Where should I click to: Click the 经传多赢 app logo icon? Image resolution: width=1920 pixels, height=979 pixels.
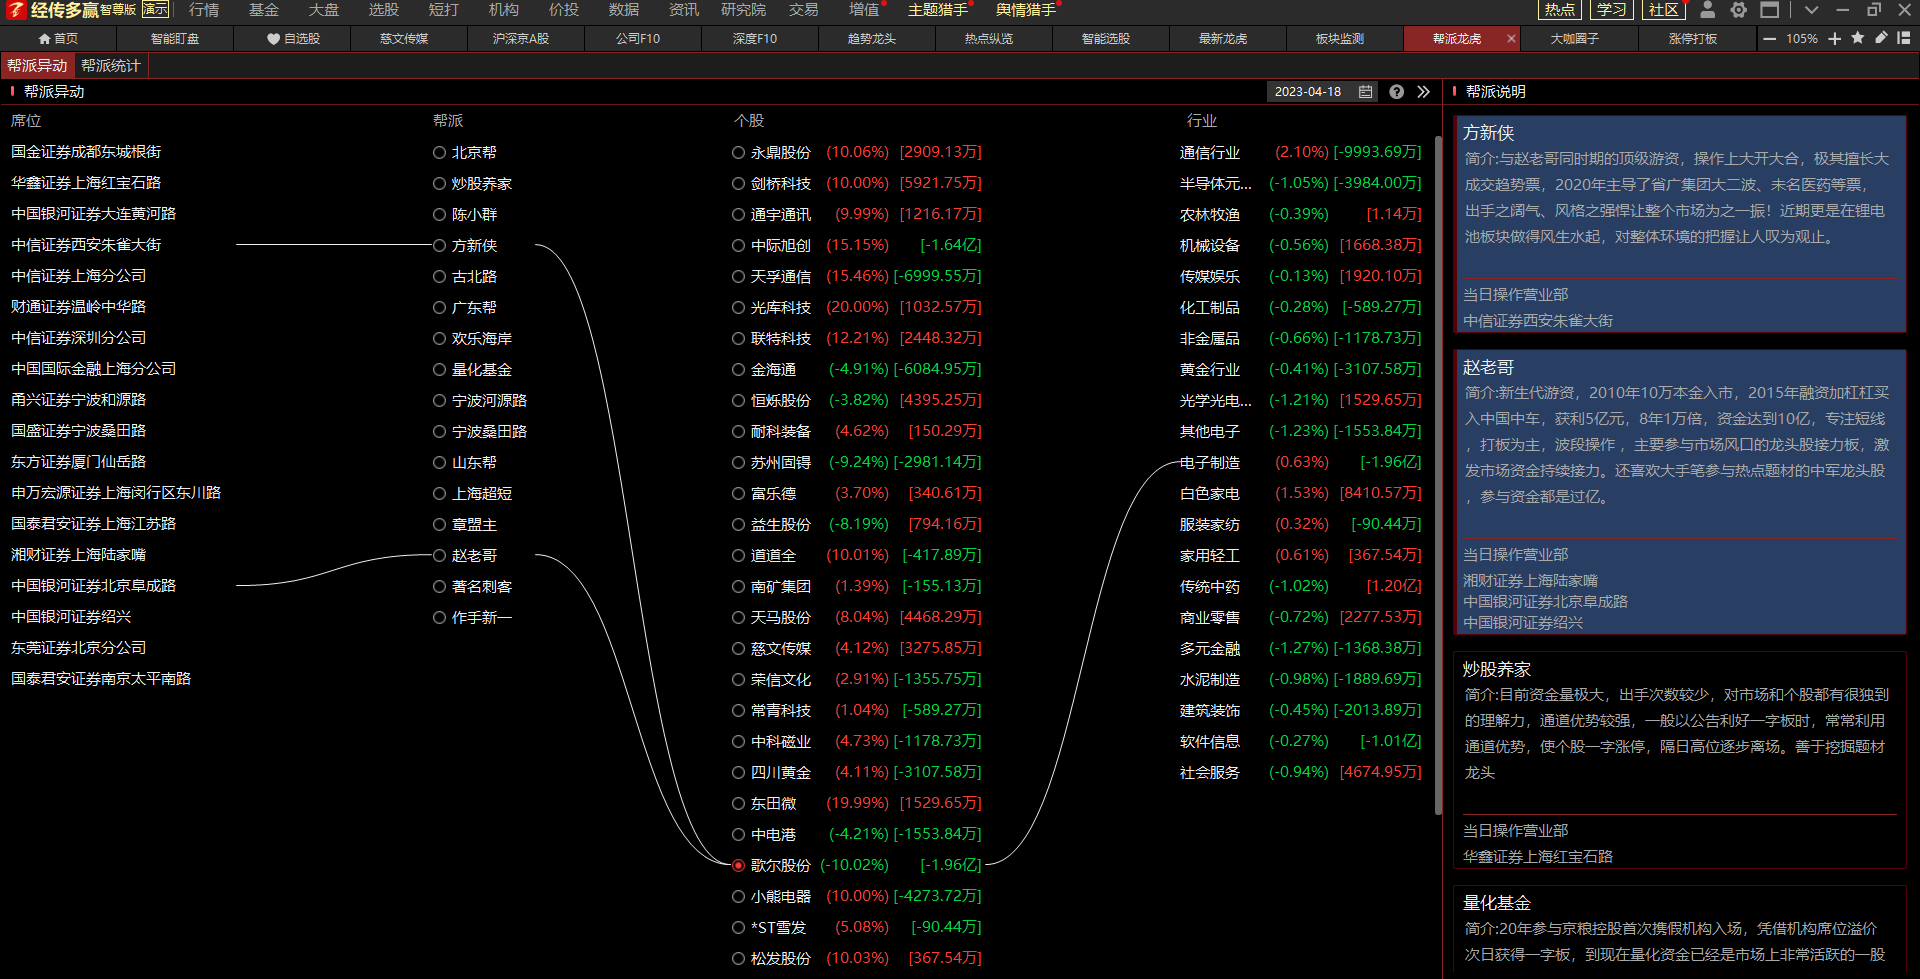click(x=16, y=10)
